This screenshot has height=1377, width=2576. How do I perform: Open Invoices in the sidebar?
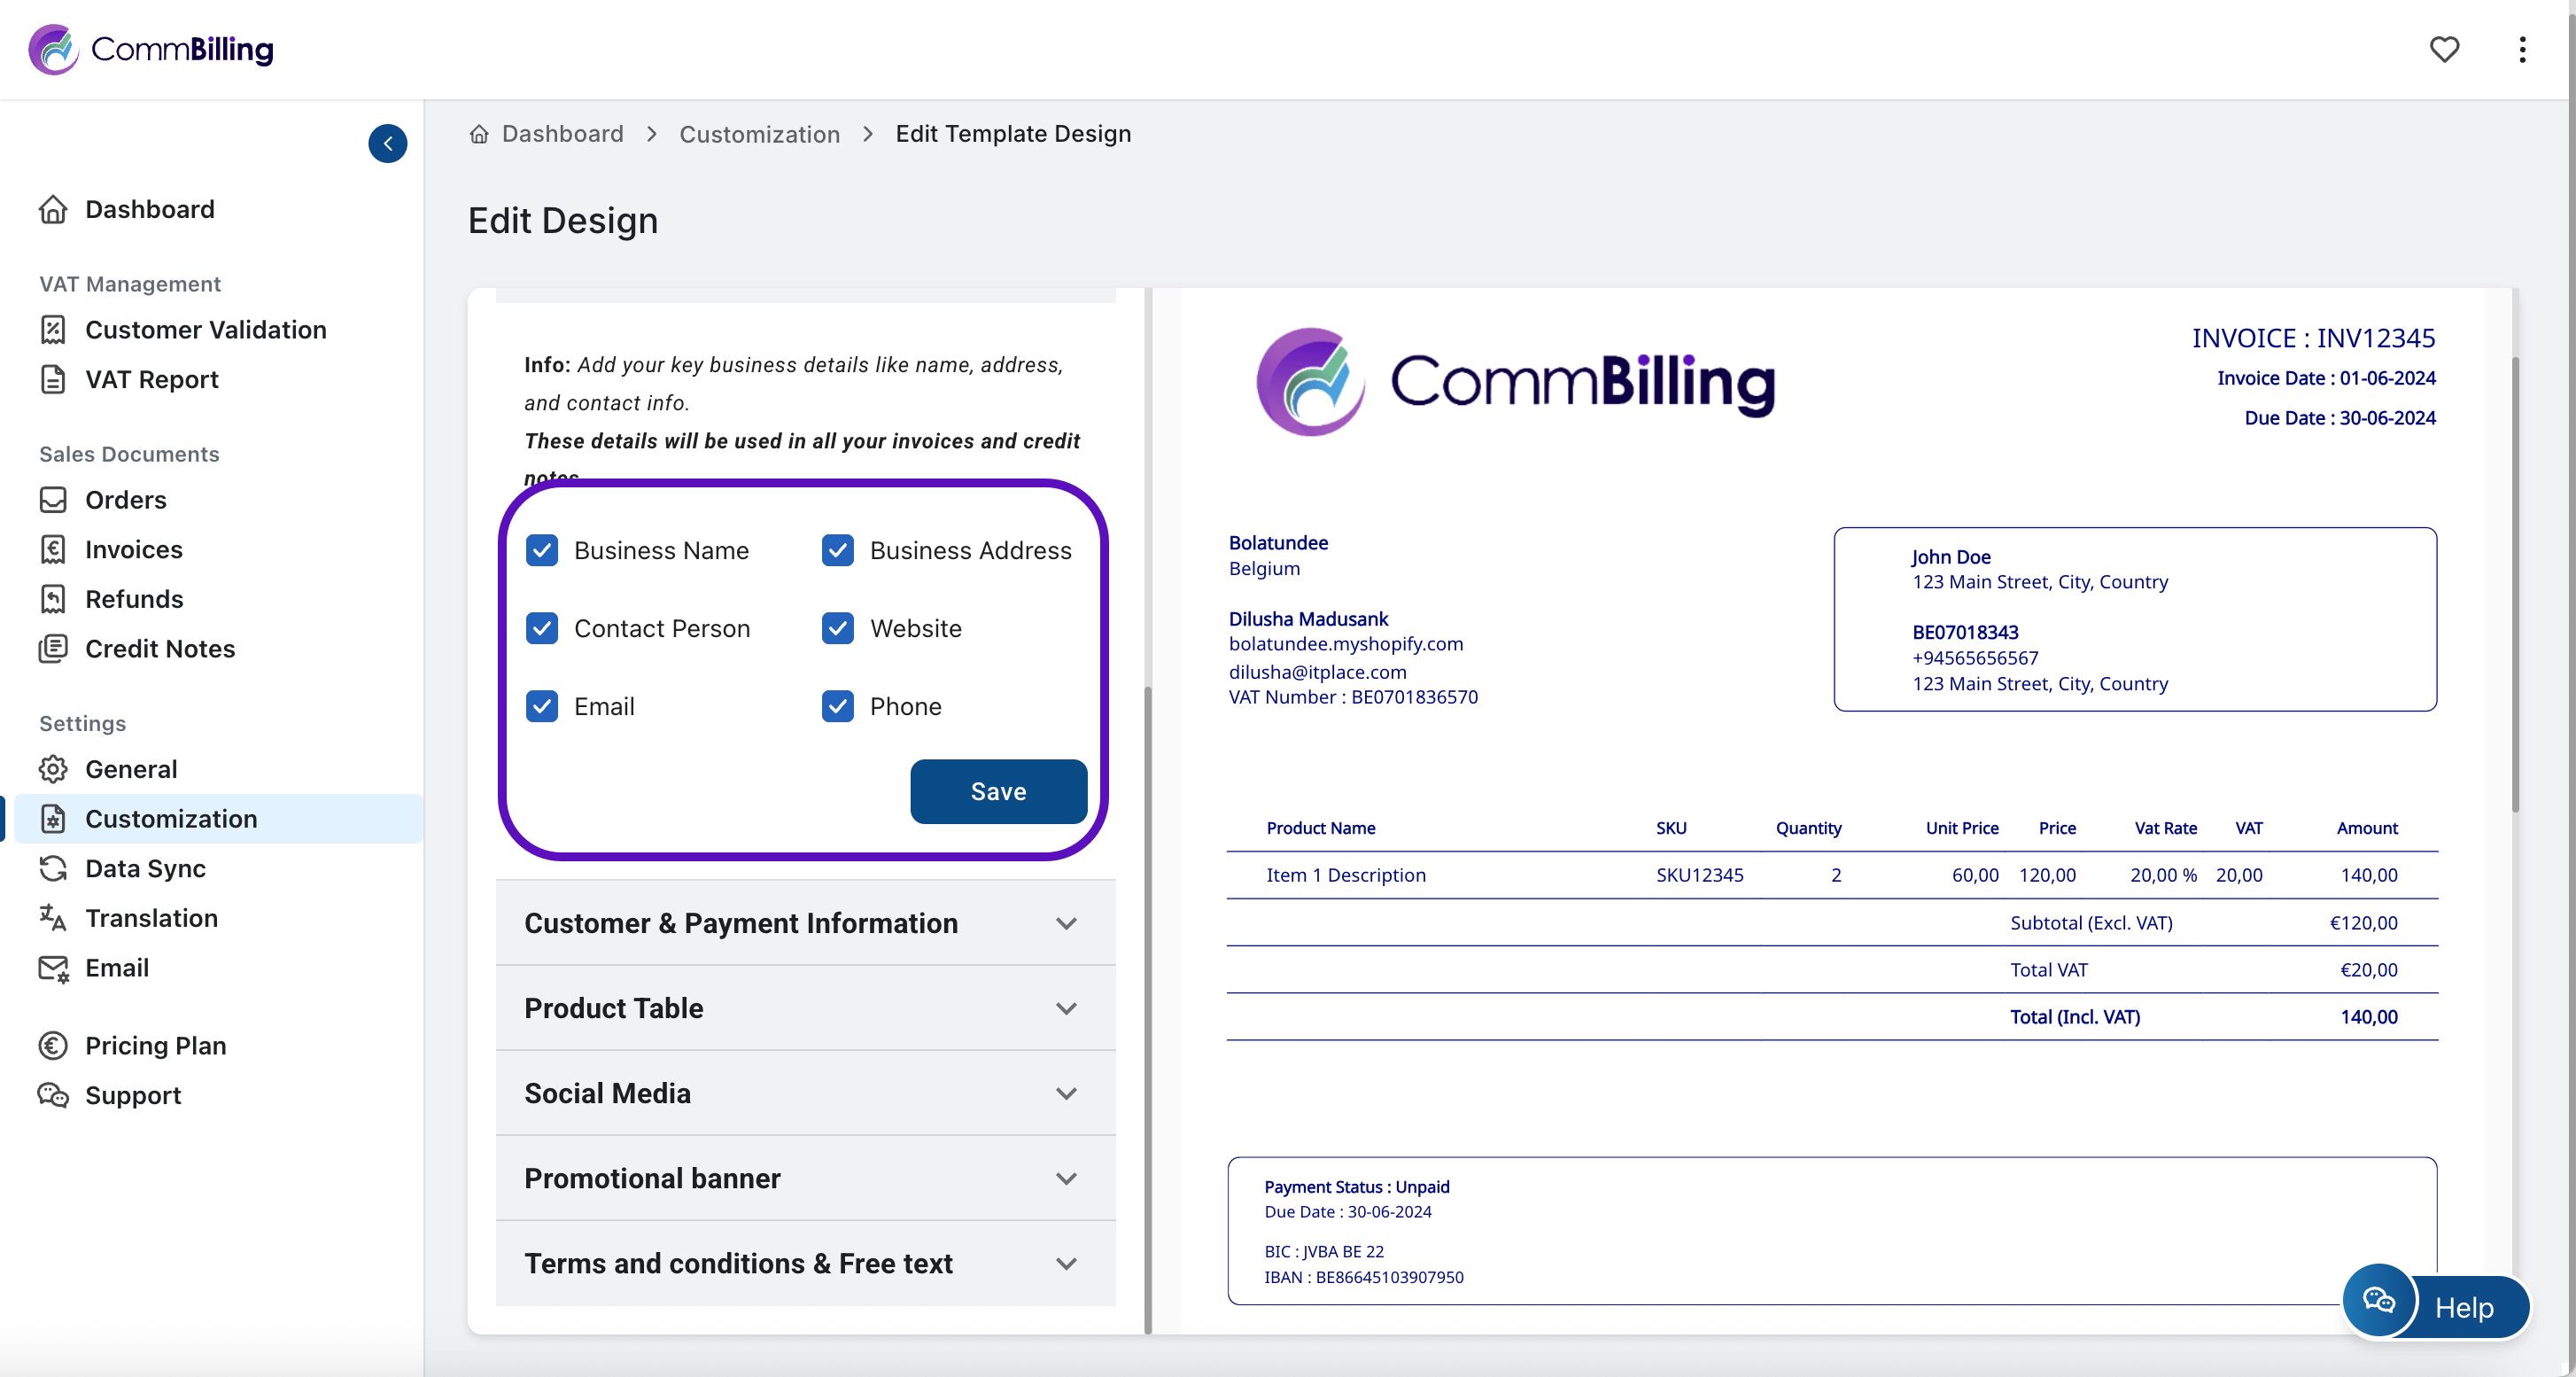133,549
